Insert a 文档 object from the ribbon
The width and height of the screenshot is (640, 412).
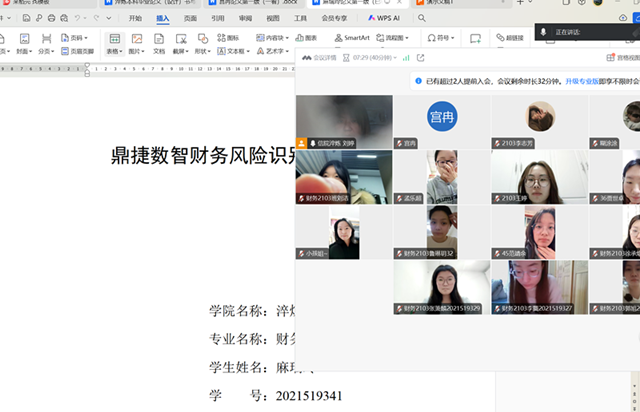pos(159,44)
